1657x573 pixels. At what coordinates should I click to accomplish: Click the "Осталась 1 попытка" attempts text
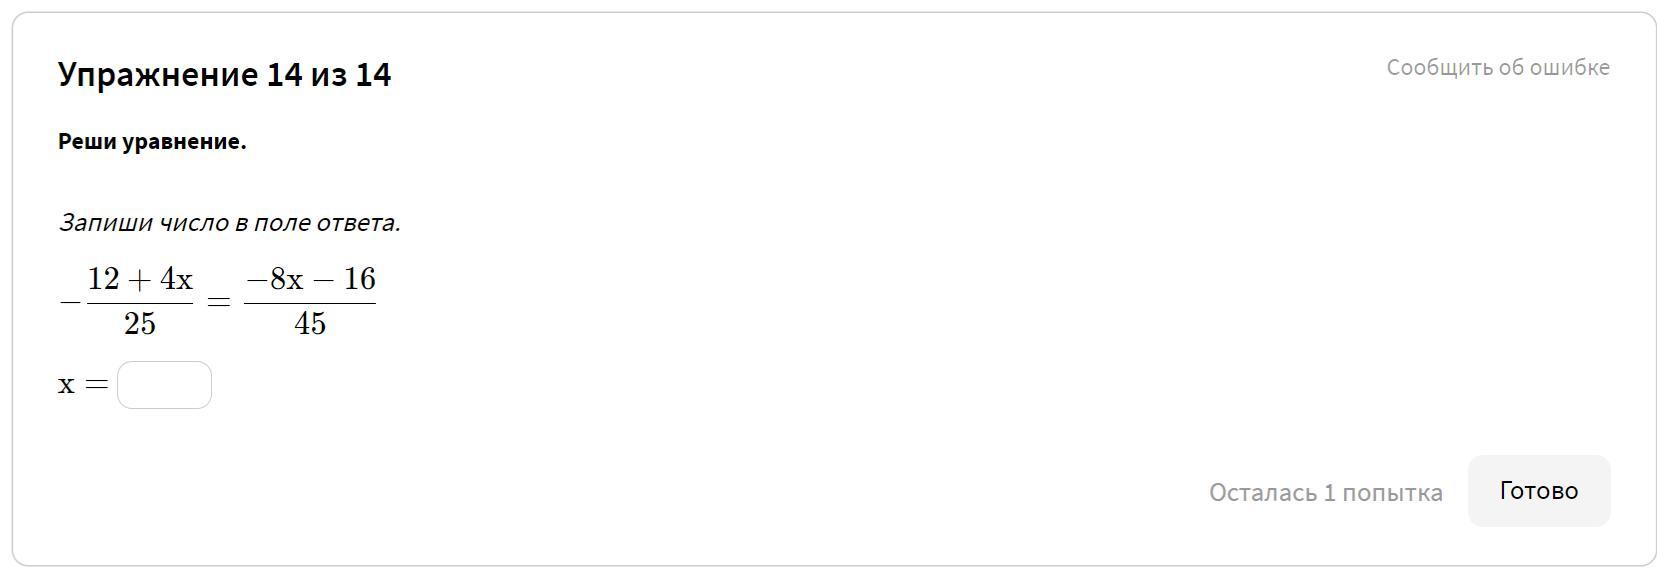pyautogui.click(x=1325, y=493)
